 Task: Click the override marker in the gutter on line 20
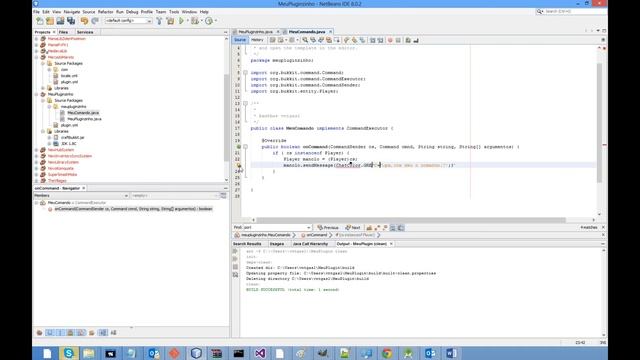pos(239,147)
